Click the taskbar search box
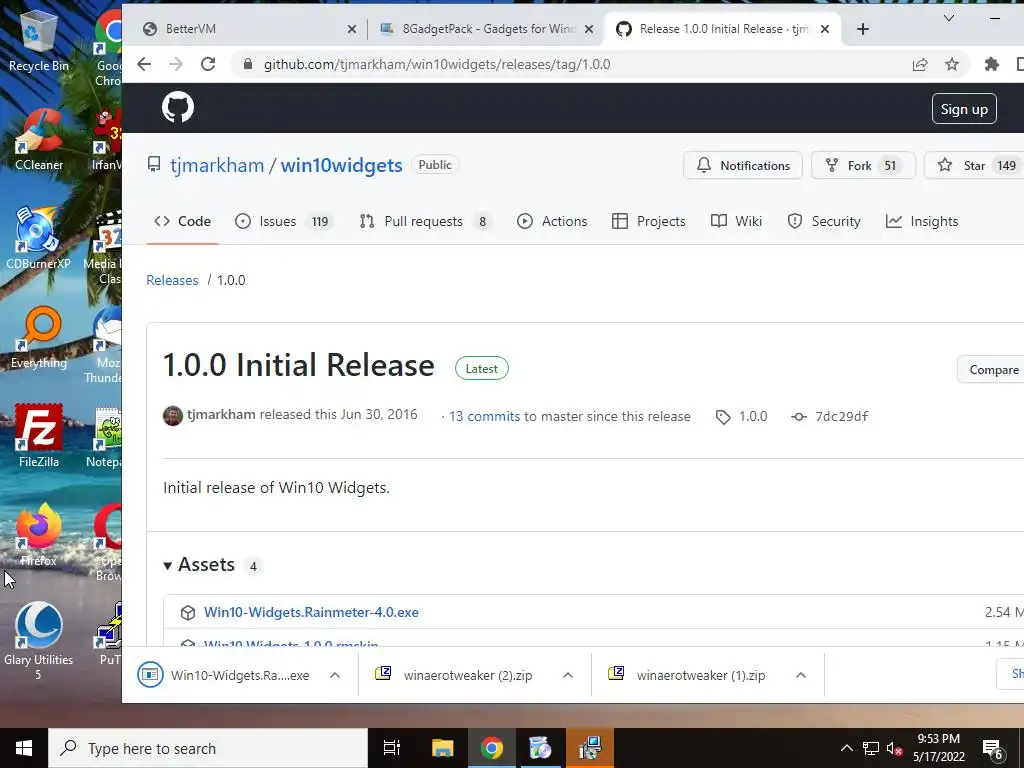The image size is (1024, 768). coord(208,748)
